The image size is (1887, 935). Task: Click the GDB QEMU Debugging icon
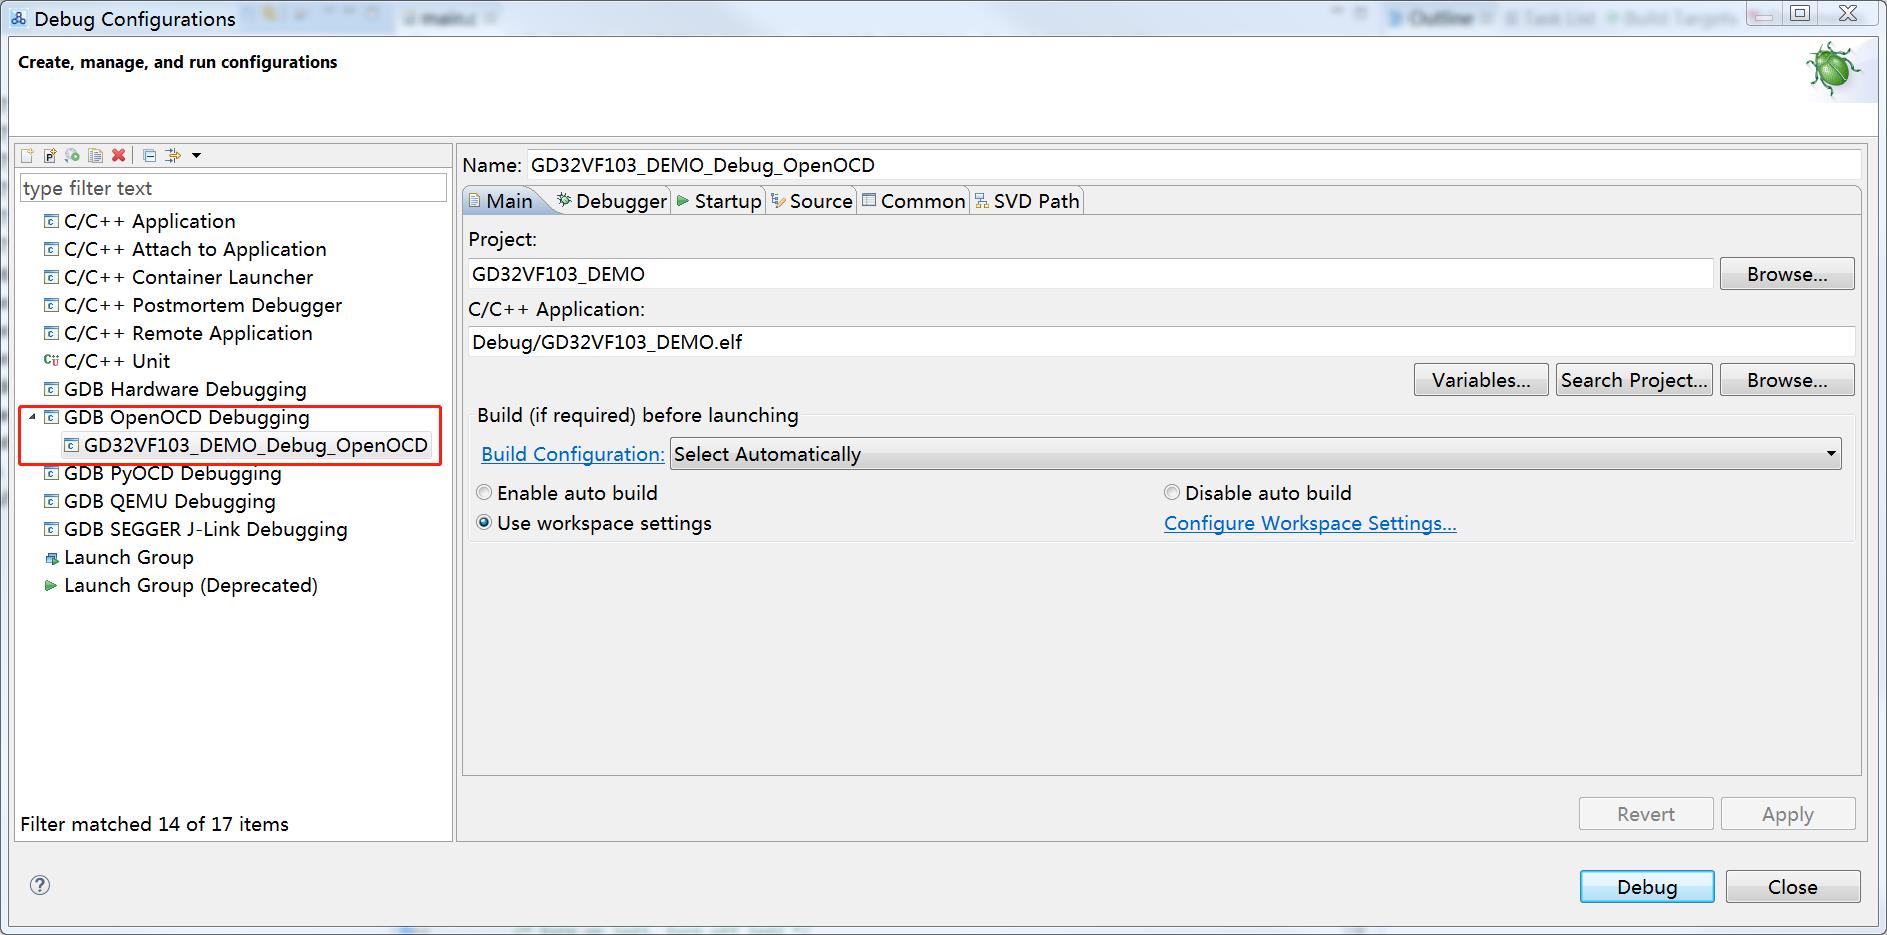pos(51,501)
